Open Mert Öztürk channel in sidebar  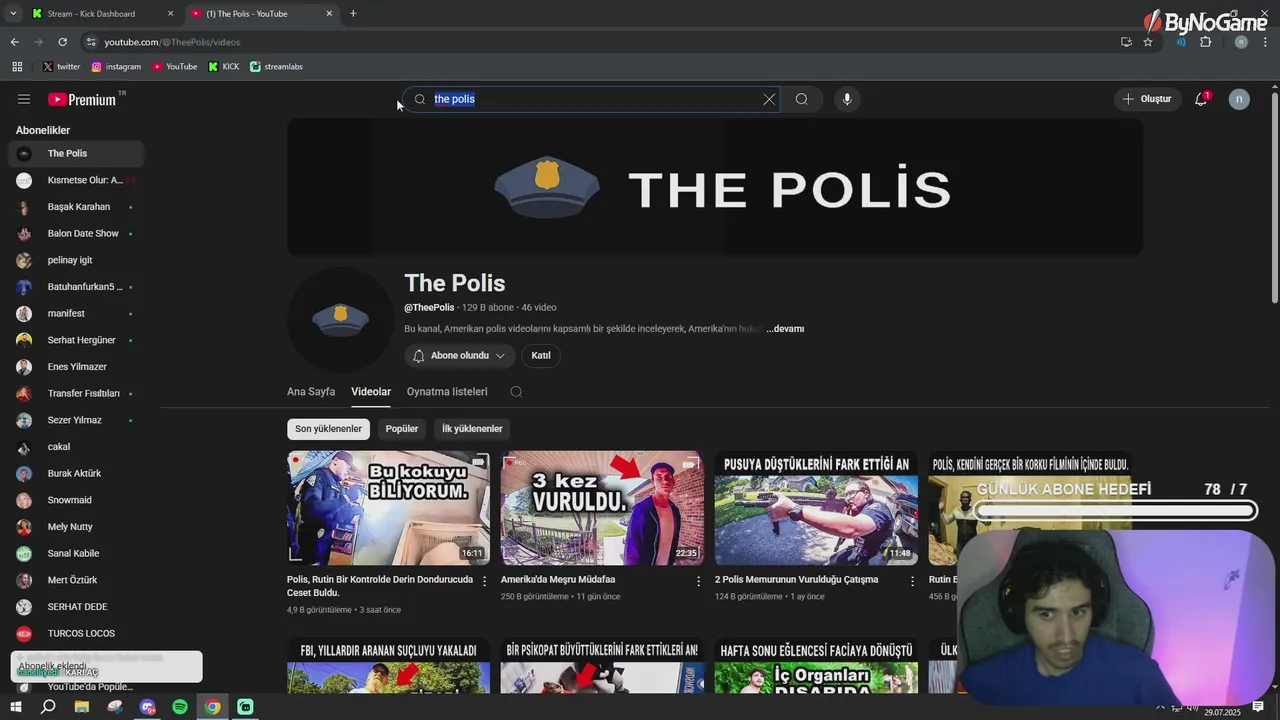tap(76, 580)
